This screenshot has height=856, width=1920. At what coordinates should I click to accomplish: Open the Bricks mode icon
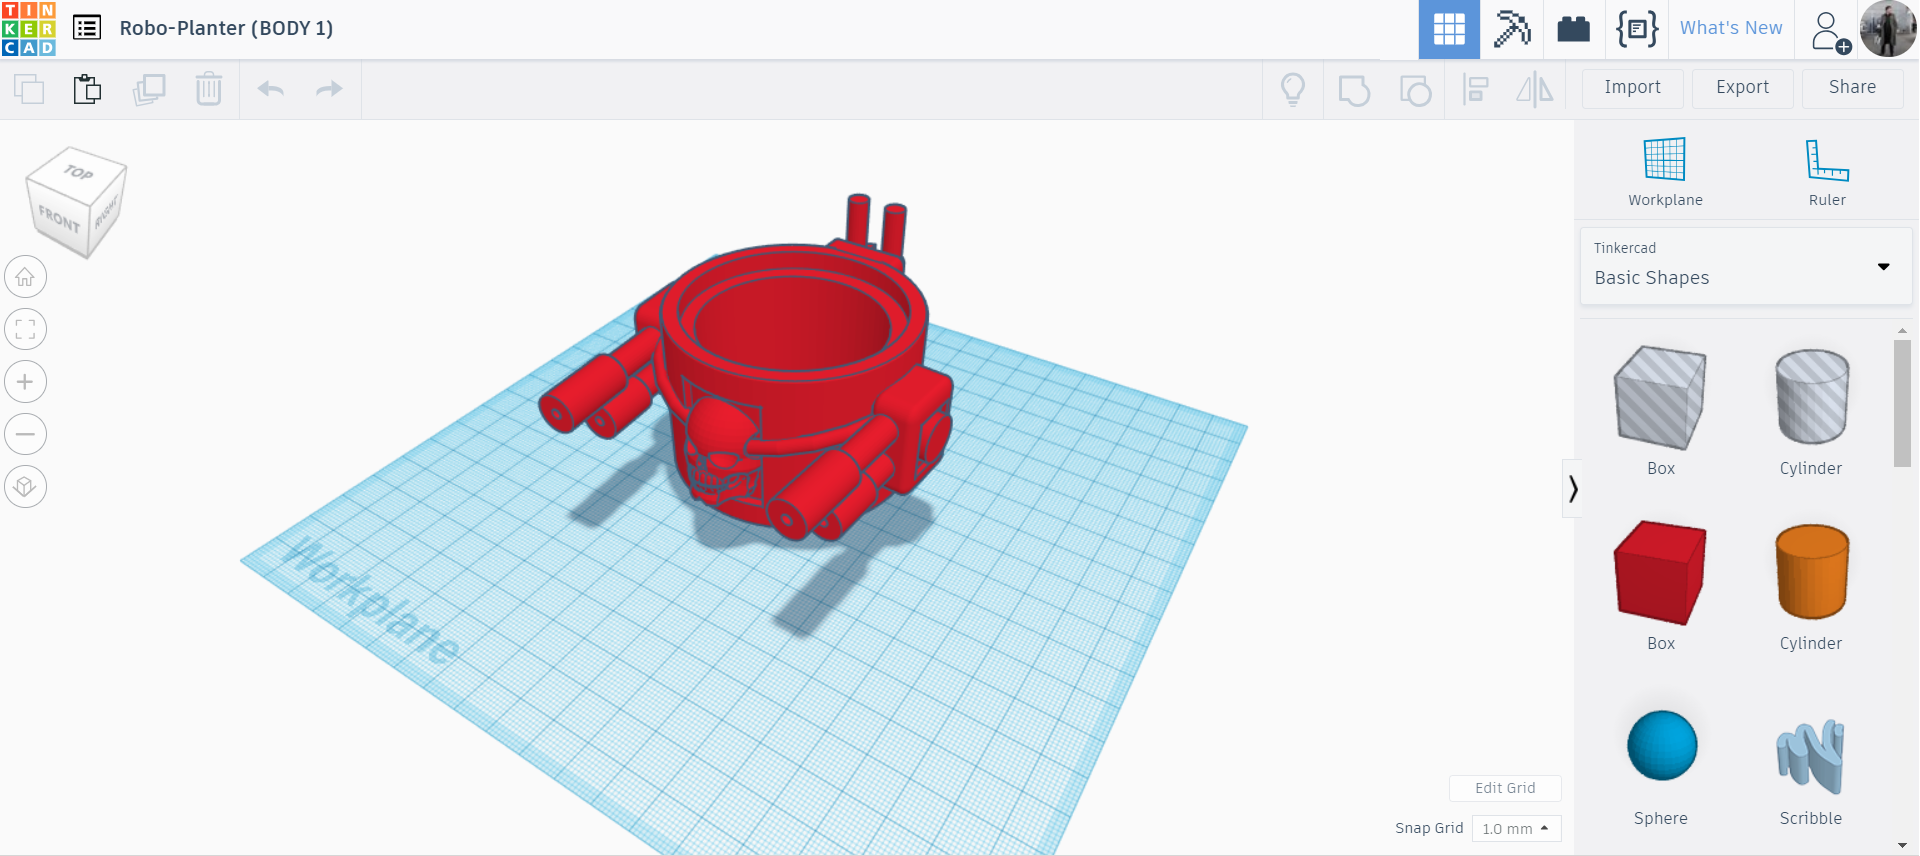1574,29
